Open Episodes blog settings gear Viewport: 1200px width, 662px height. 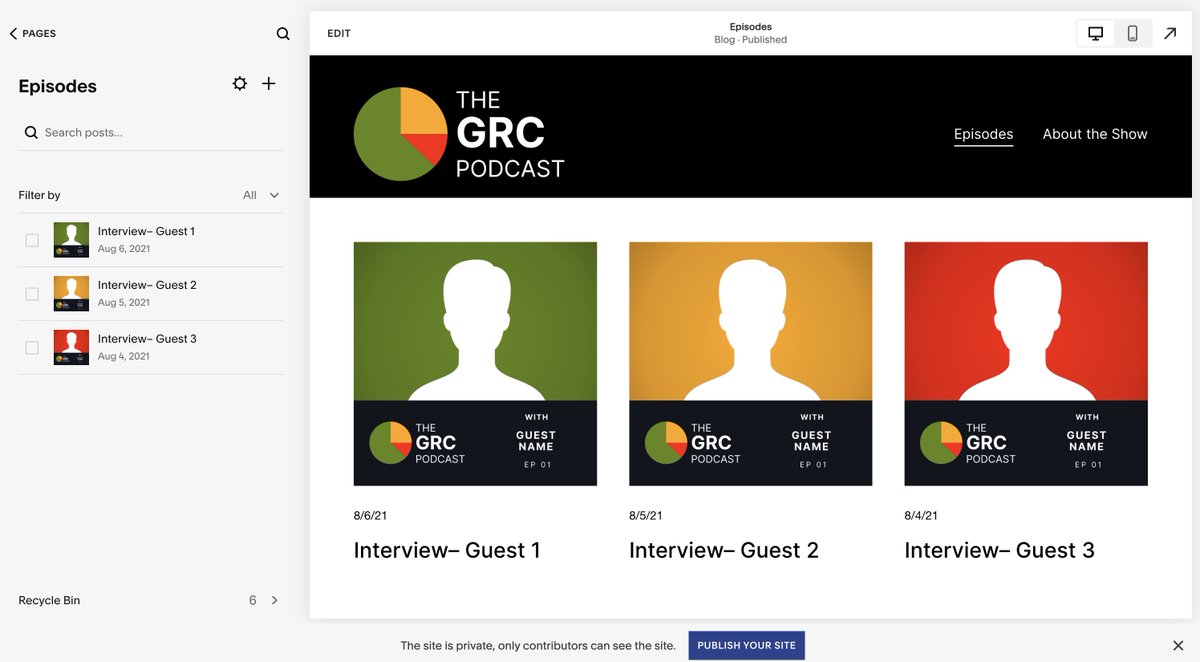(x=240, y=84)
